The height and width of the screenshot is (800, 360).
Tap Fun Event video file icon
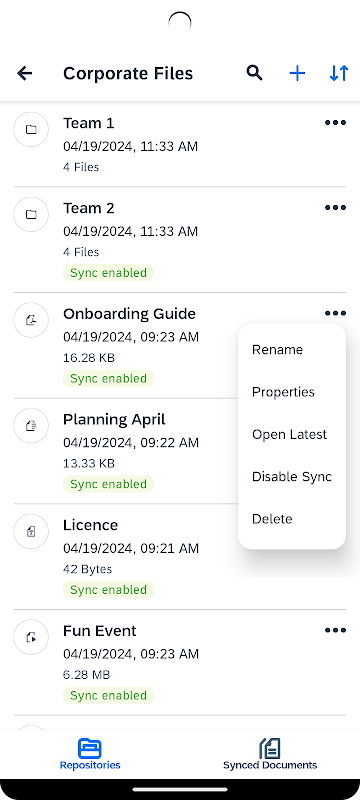tap(31, 637)
